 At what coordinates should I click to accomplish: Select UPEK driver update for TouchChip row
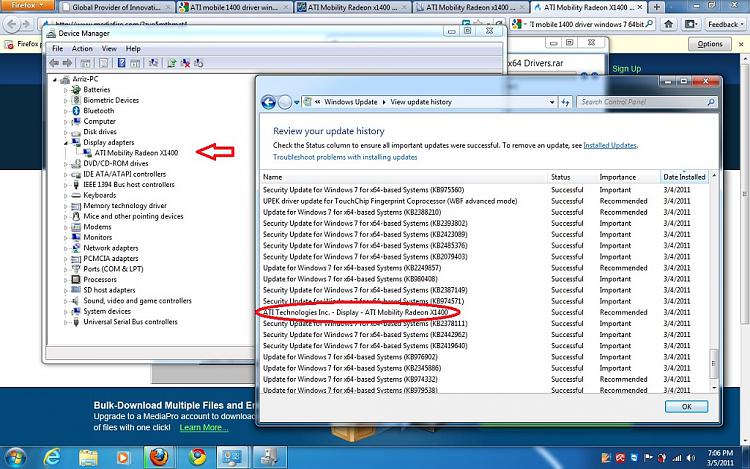pyautogui.click(x=483, y=201)
